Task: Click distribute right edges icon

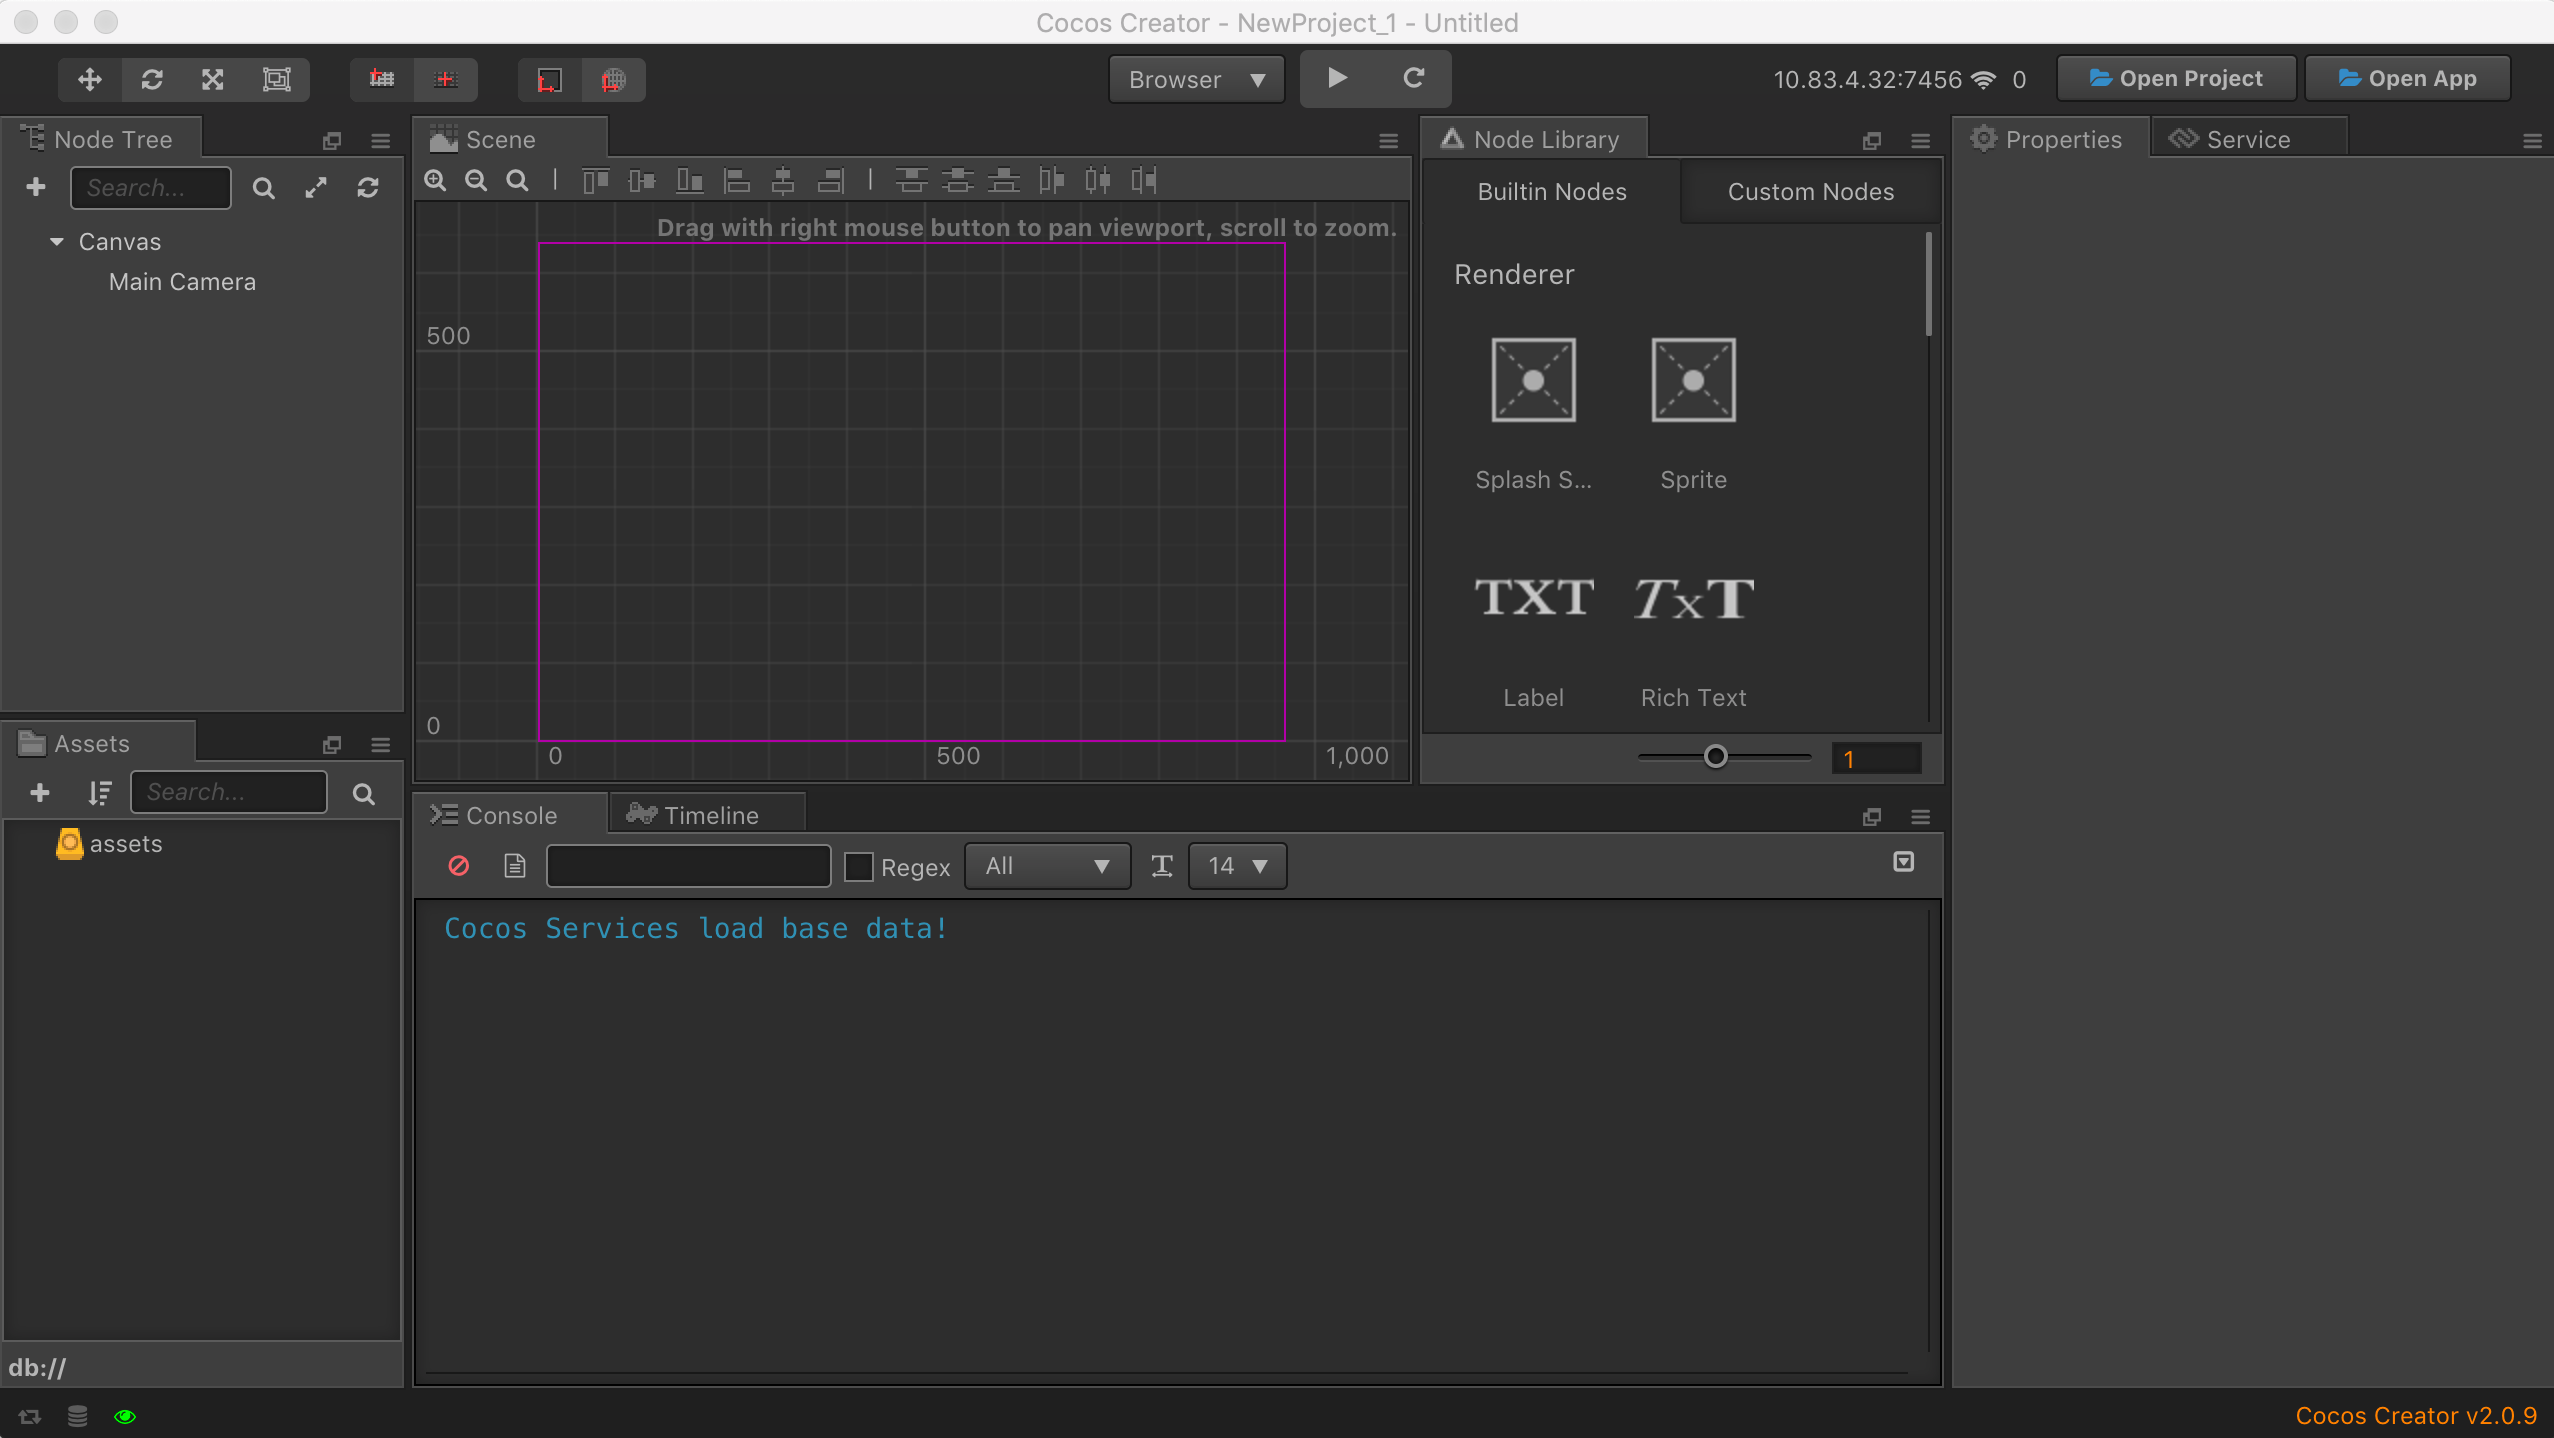Action: (1144, 180)
